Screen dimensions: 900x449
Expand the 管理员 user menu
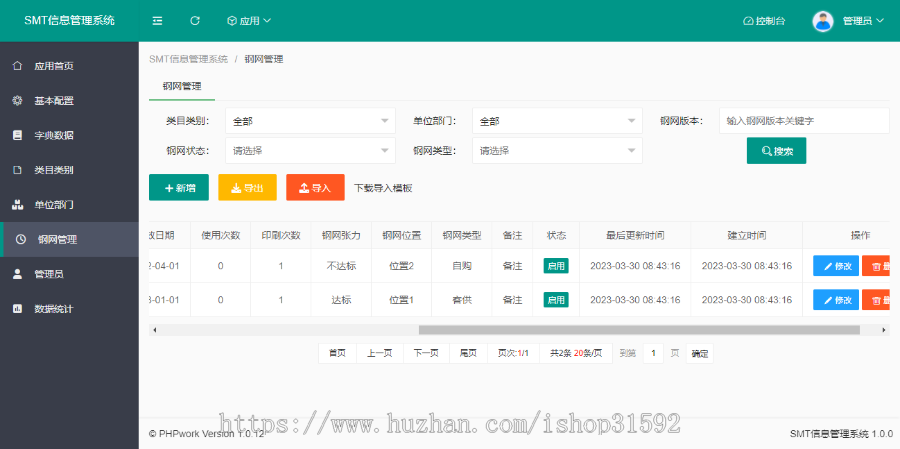863,21
